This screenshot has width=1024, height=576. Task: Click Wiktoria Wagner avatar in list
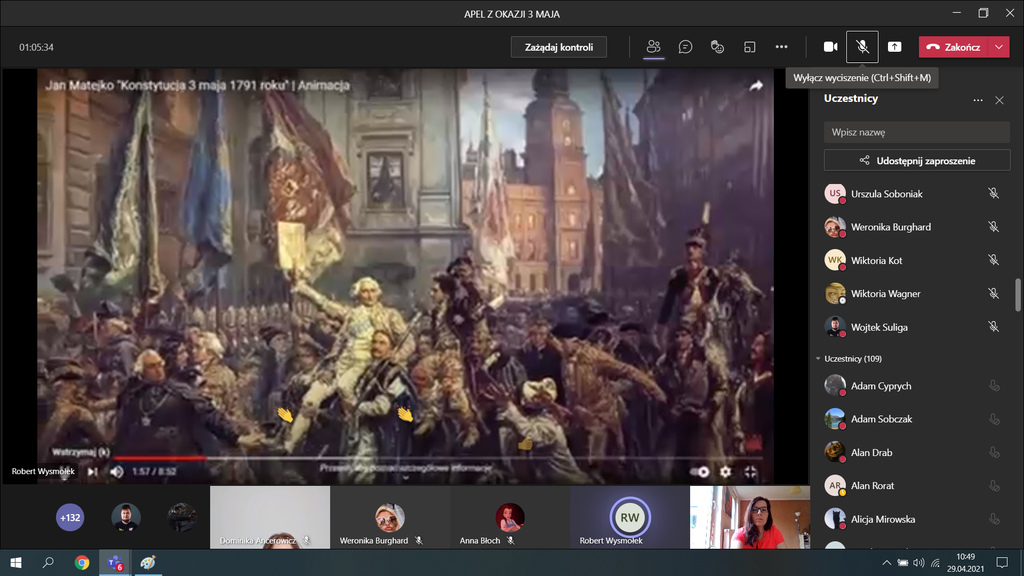pos(835,293)
